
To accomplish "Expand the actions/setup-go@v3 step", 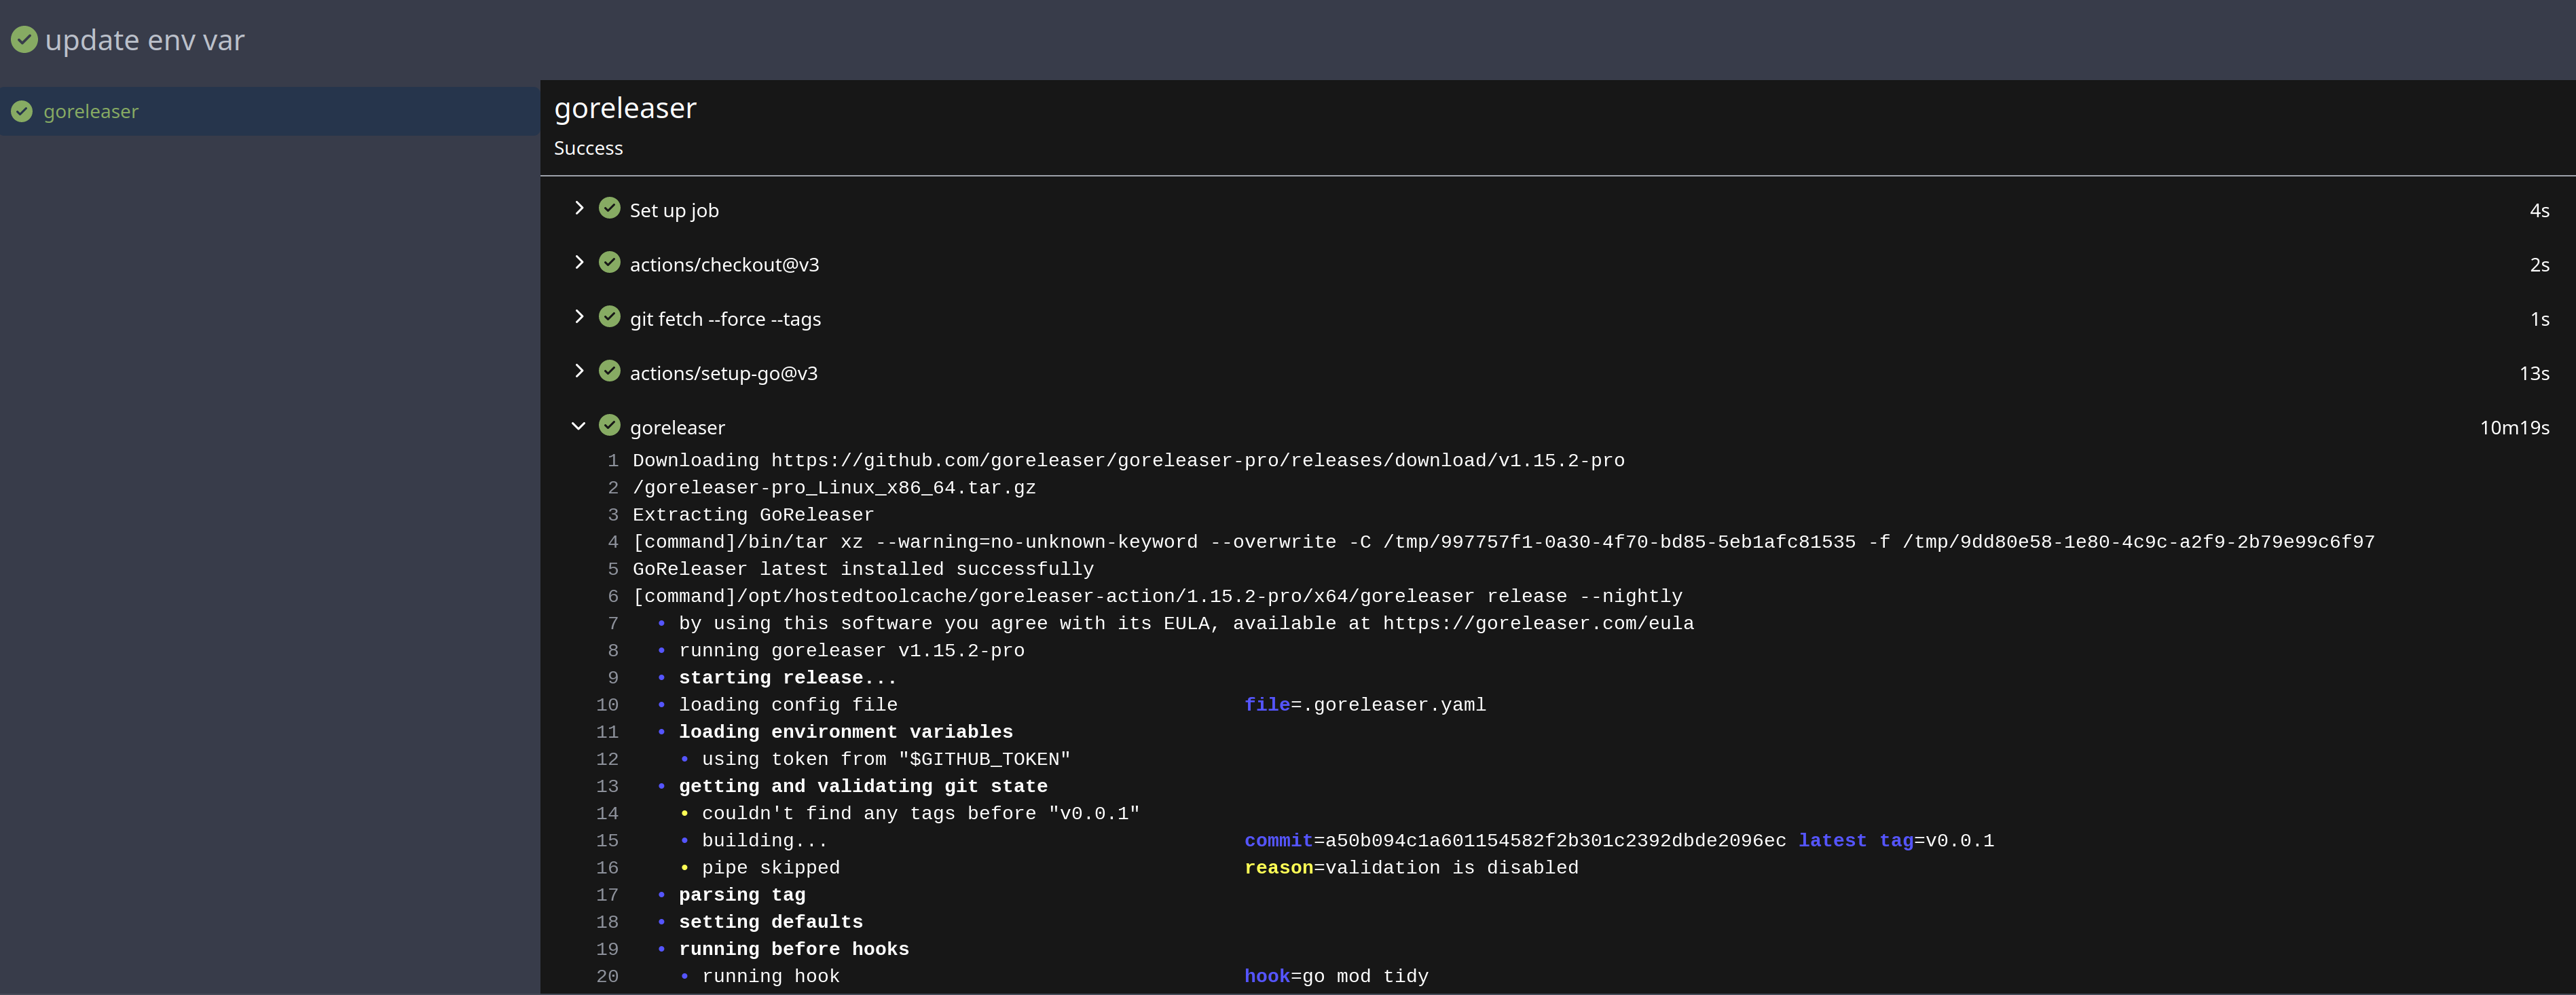I will click(579, 371).
